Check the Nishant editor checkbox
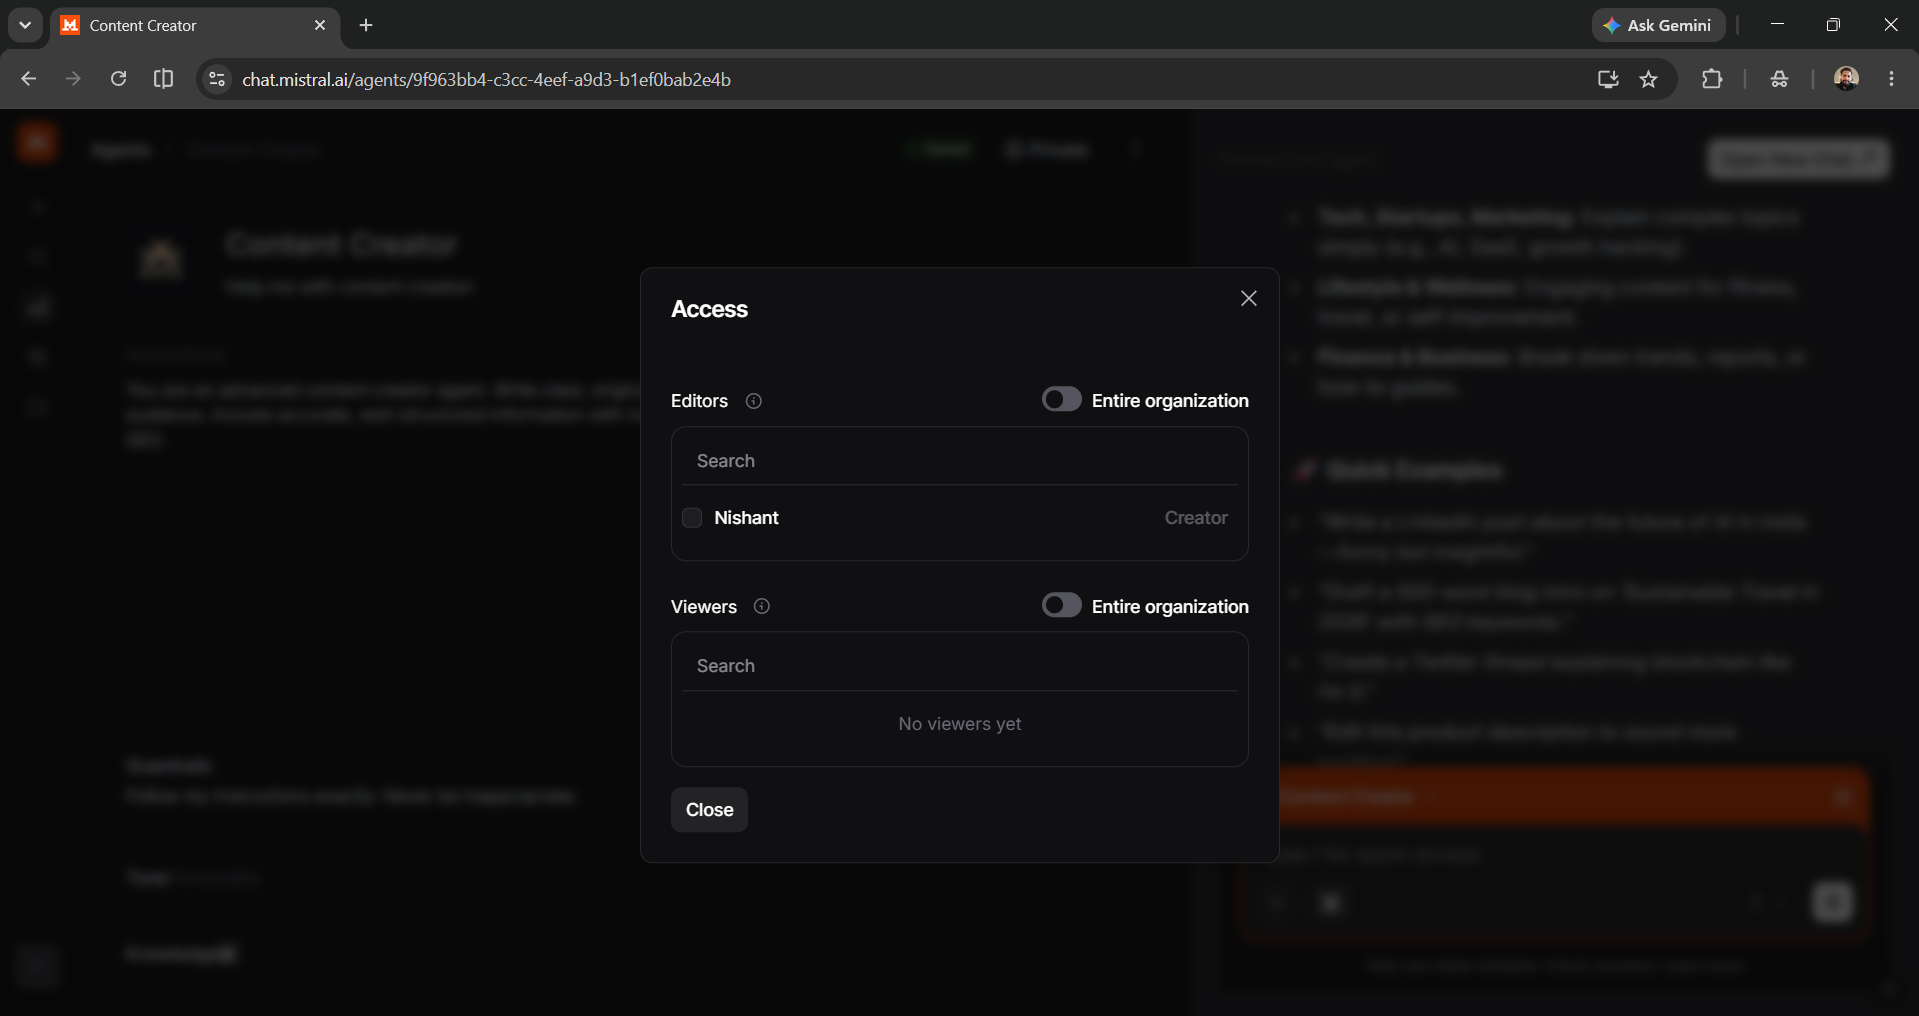1919x1016 pixels. tap(692, 518)
